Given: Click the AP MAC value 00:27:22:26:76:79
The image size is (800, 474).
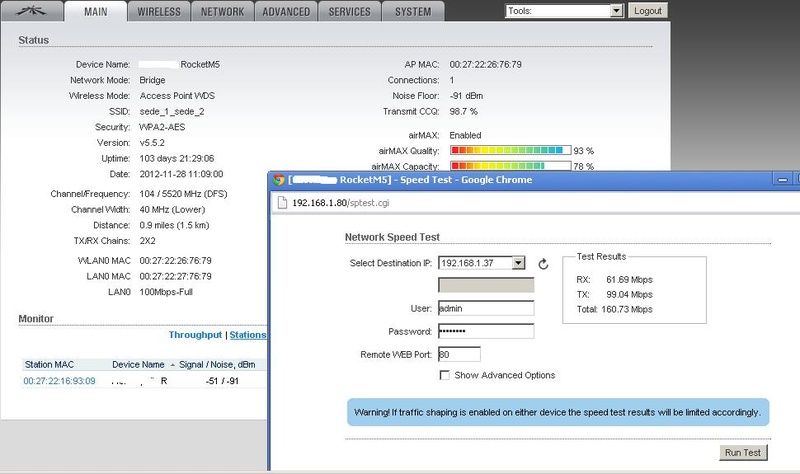Looking at the screenshot, I should pyautogui.click(x=486, y=64).
